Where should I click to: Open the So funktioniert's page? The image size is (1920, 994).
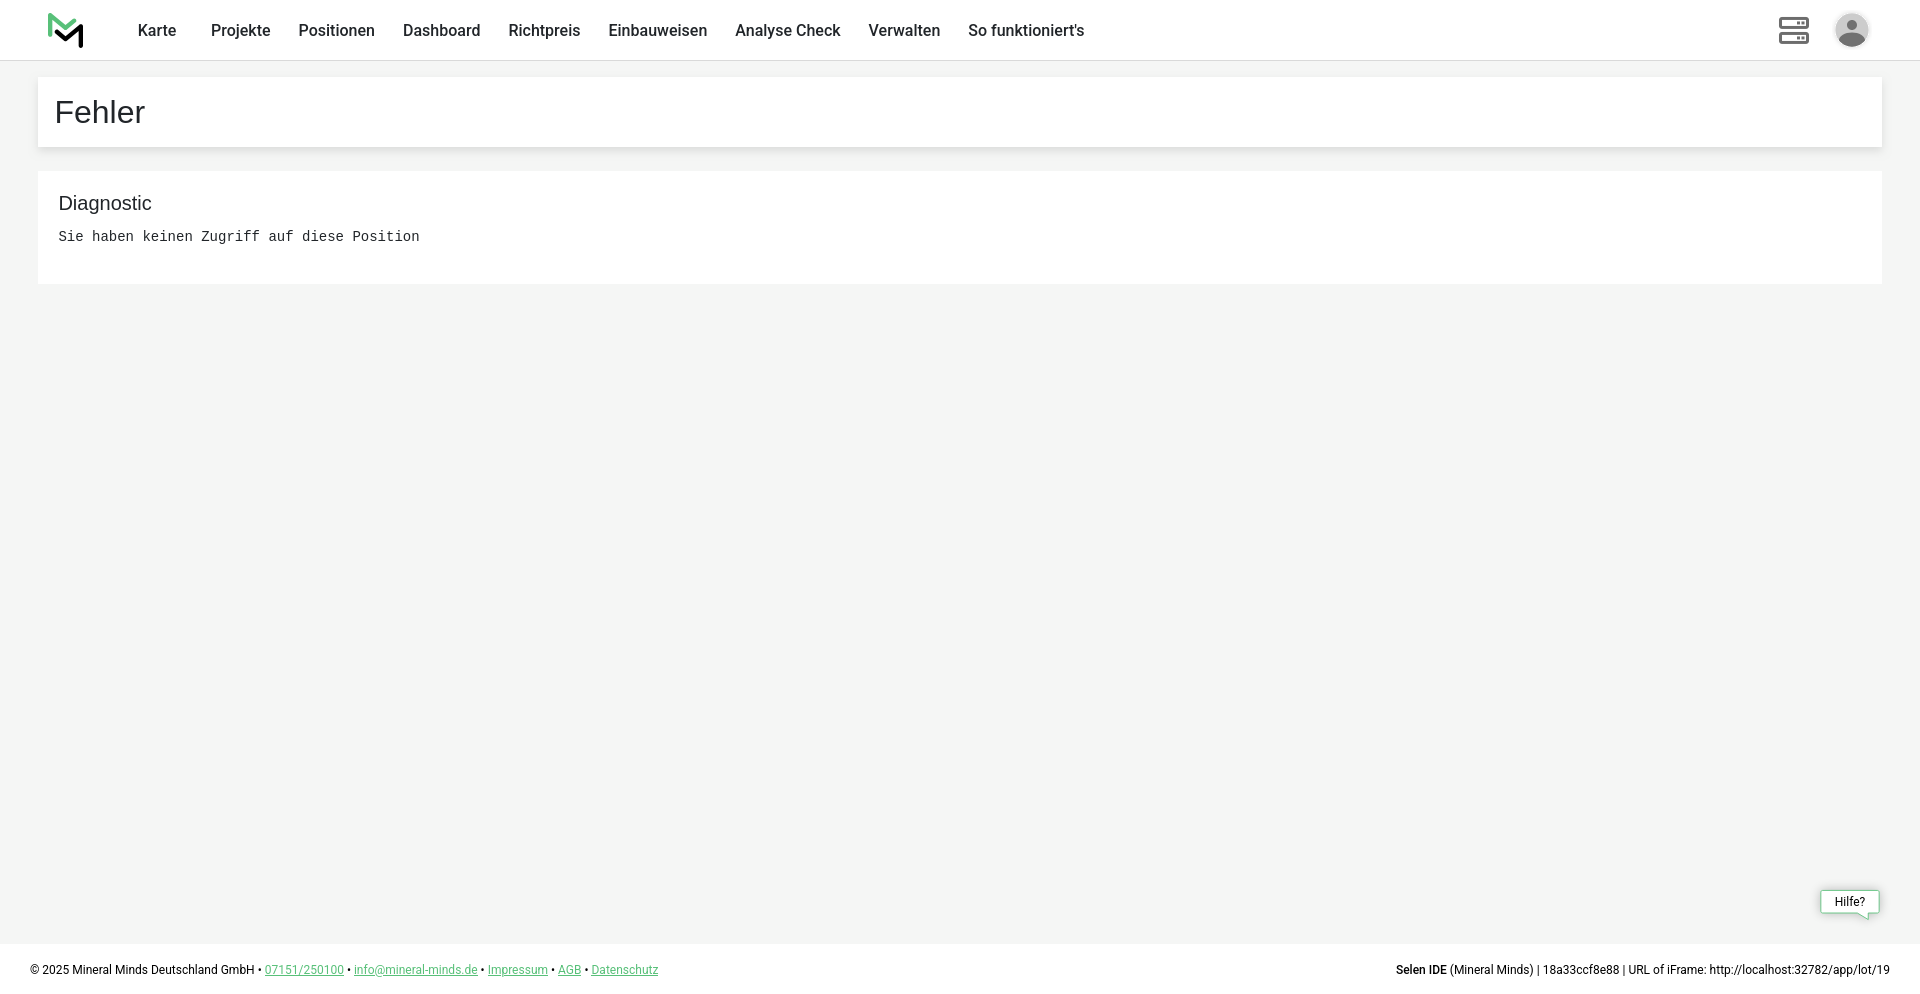point(1025,31)
